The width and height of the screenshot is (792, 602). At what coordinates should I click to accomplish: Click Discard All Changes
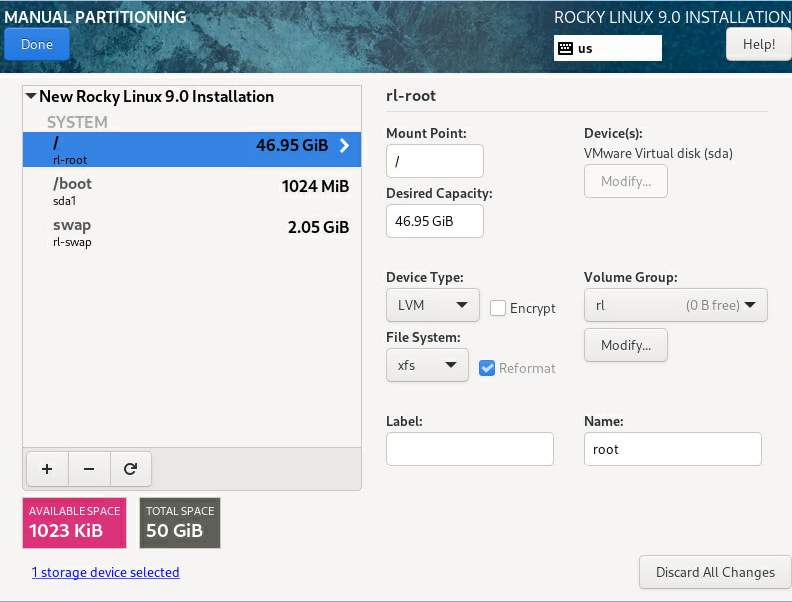[x=715, y=572]
